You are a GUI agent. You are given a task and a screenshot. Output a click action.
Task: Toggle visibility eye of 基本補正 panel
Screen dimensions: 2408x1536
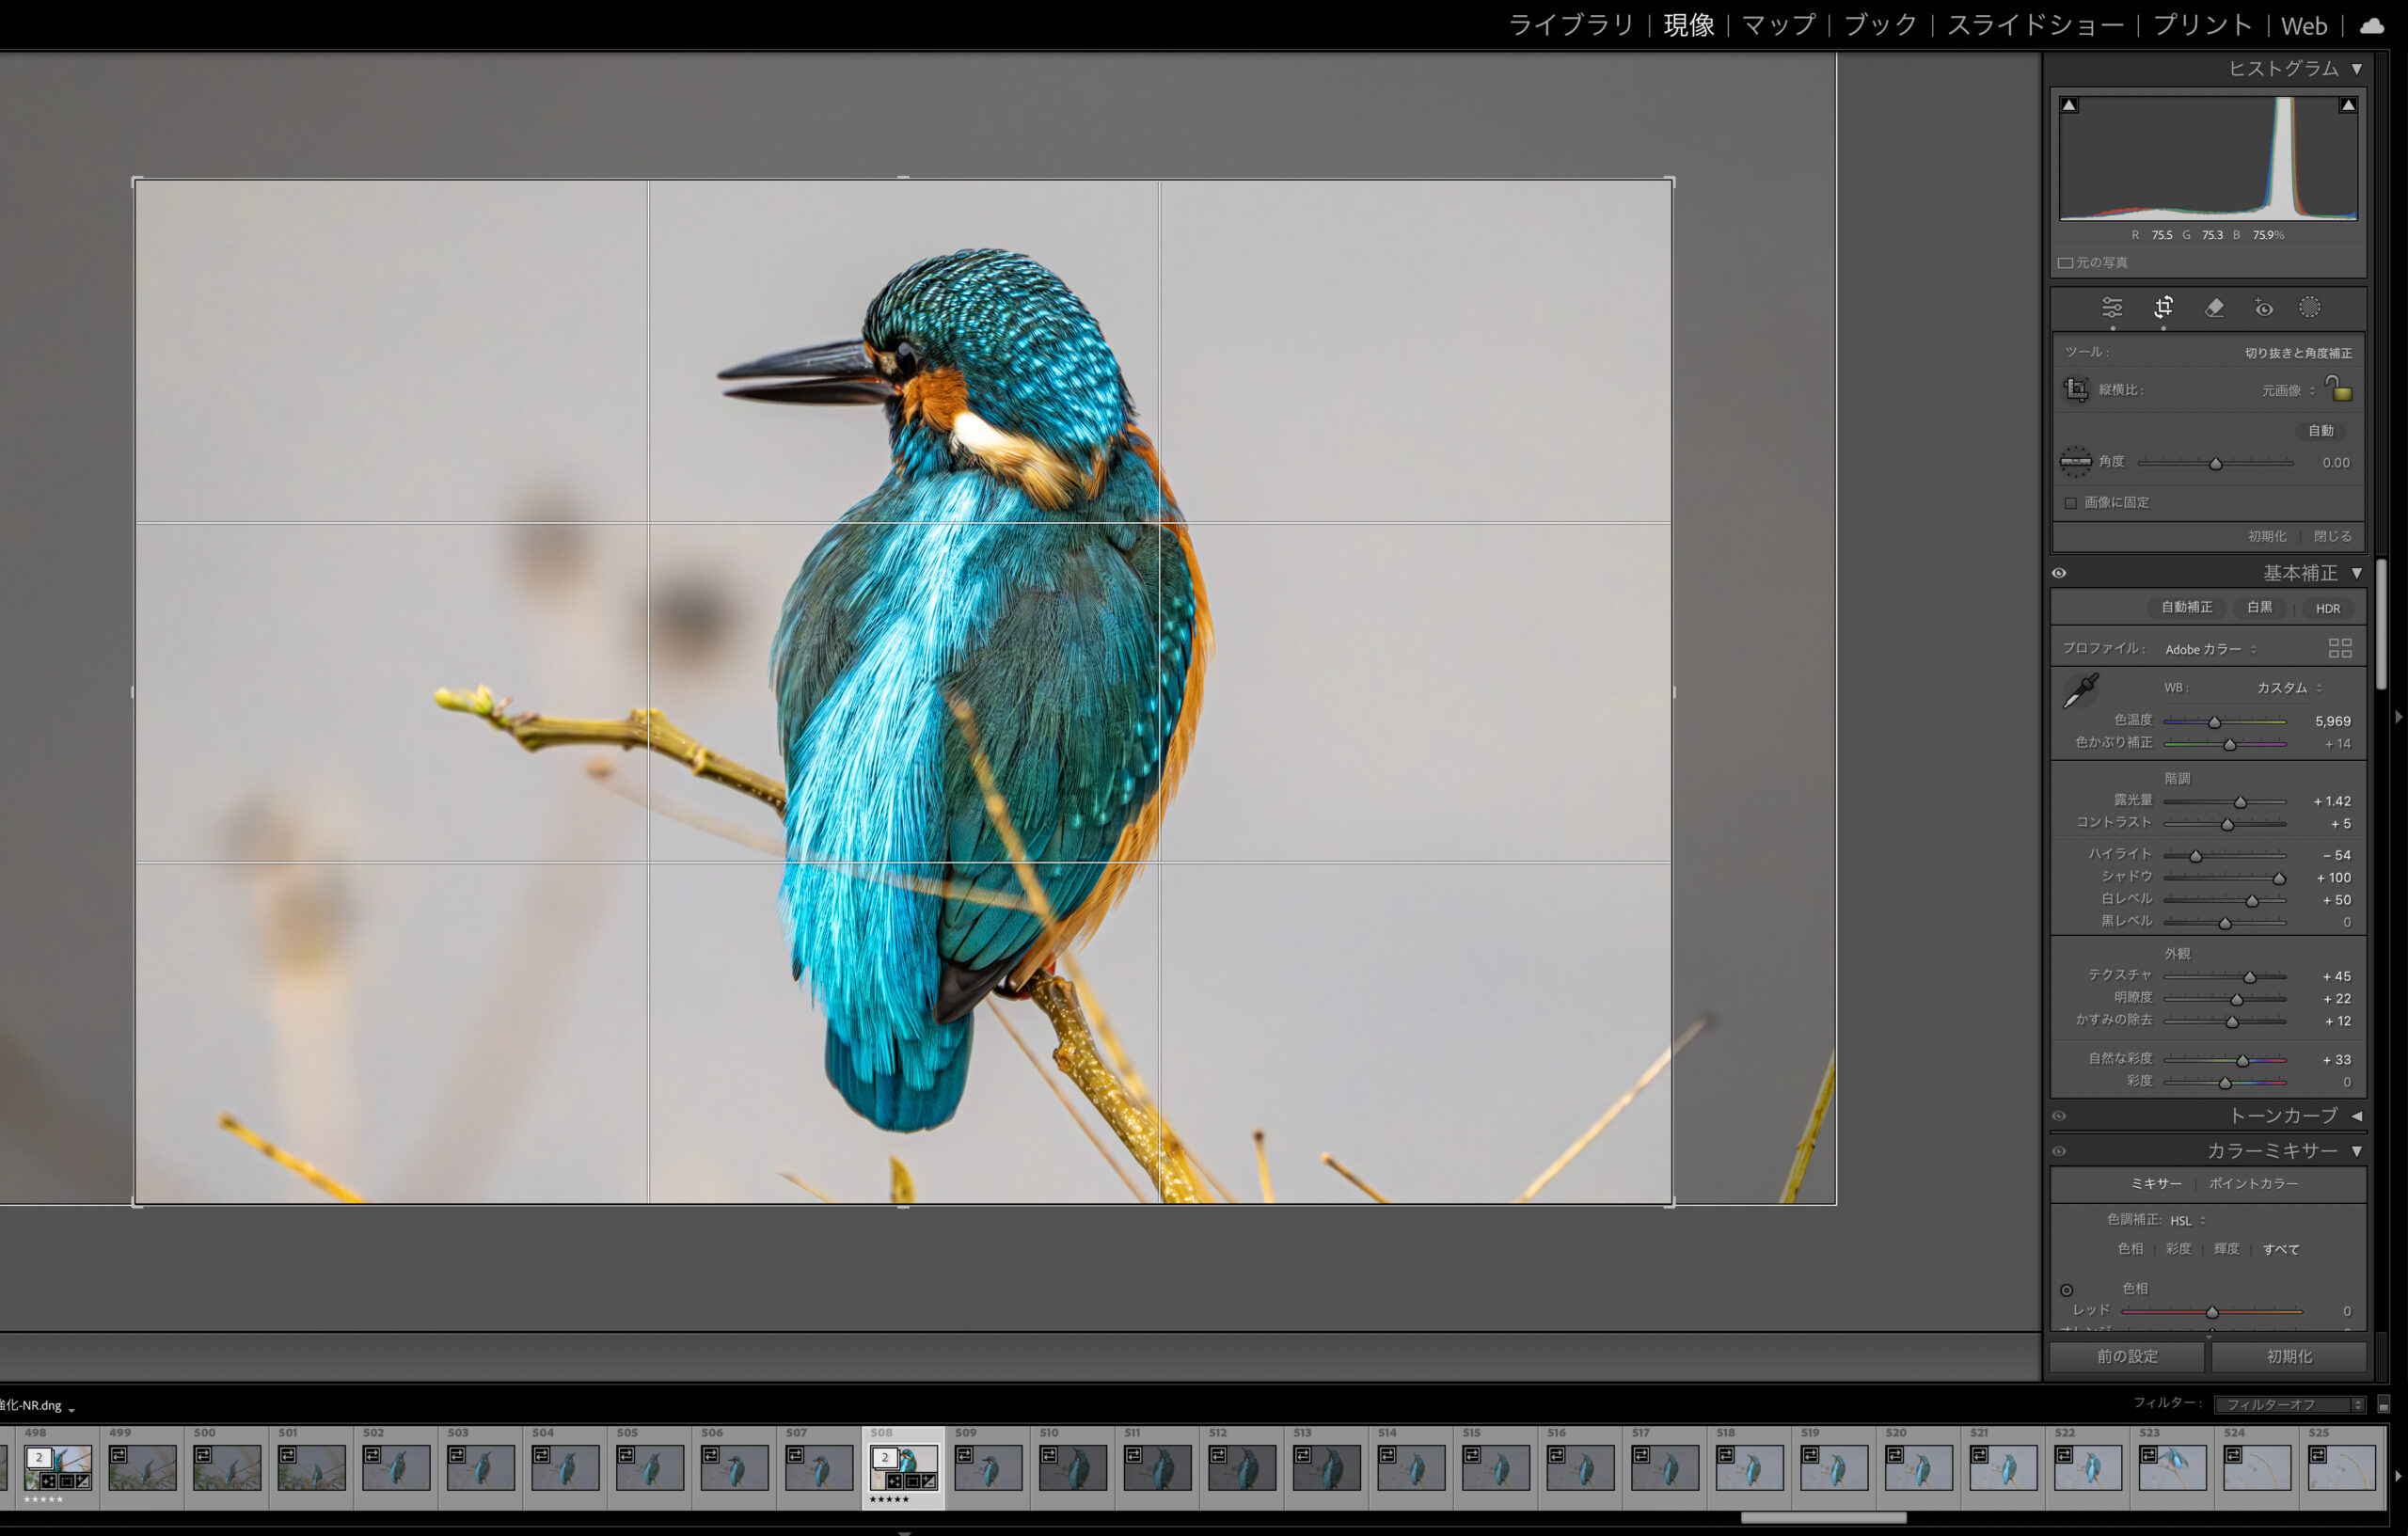coord(2059,573)
